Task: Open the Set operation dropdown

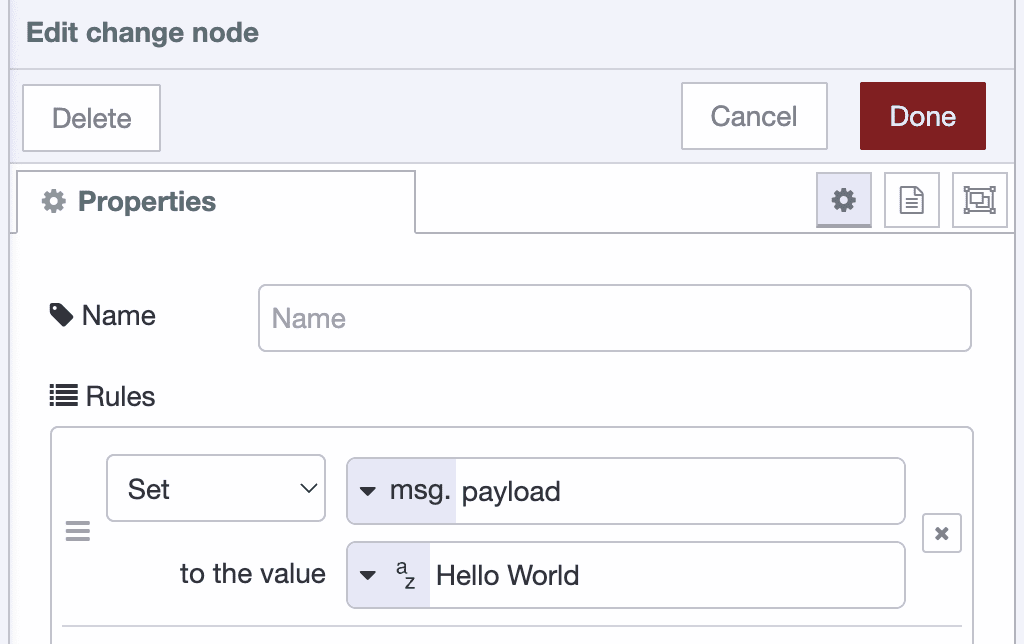Action: pos(215,488)
